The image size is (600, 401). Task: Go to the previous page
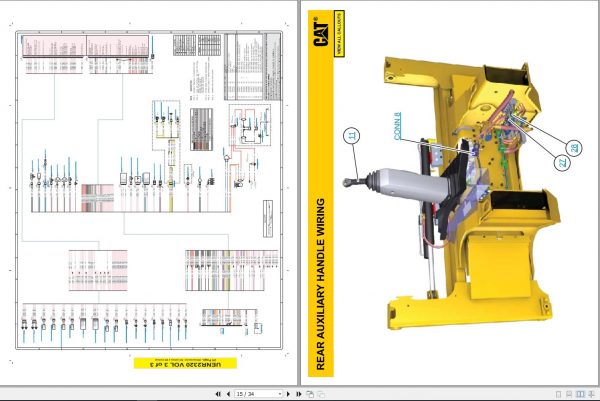[x=228, y=394]
